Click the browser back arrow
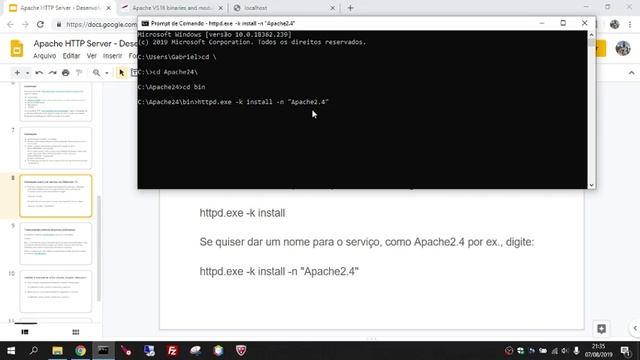 pos(10,24)
